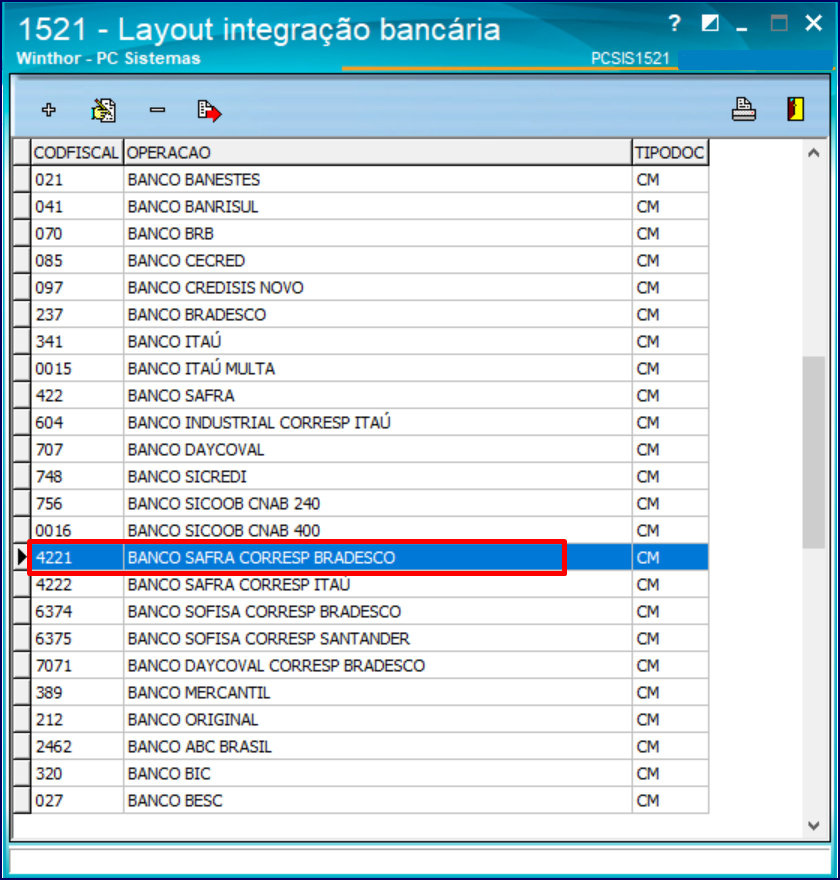This screenshot has width=840, height=880.
Task: Click the code cell 341
Action: coord(77,341)
